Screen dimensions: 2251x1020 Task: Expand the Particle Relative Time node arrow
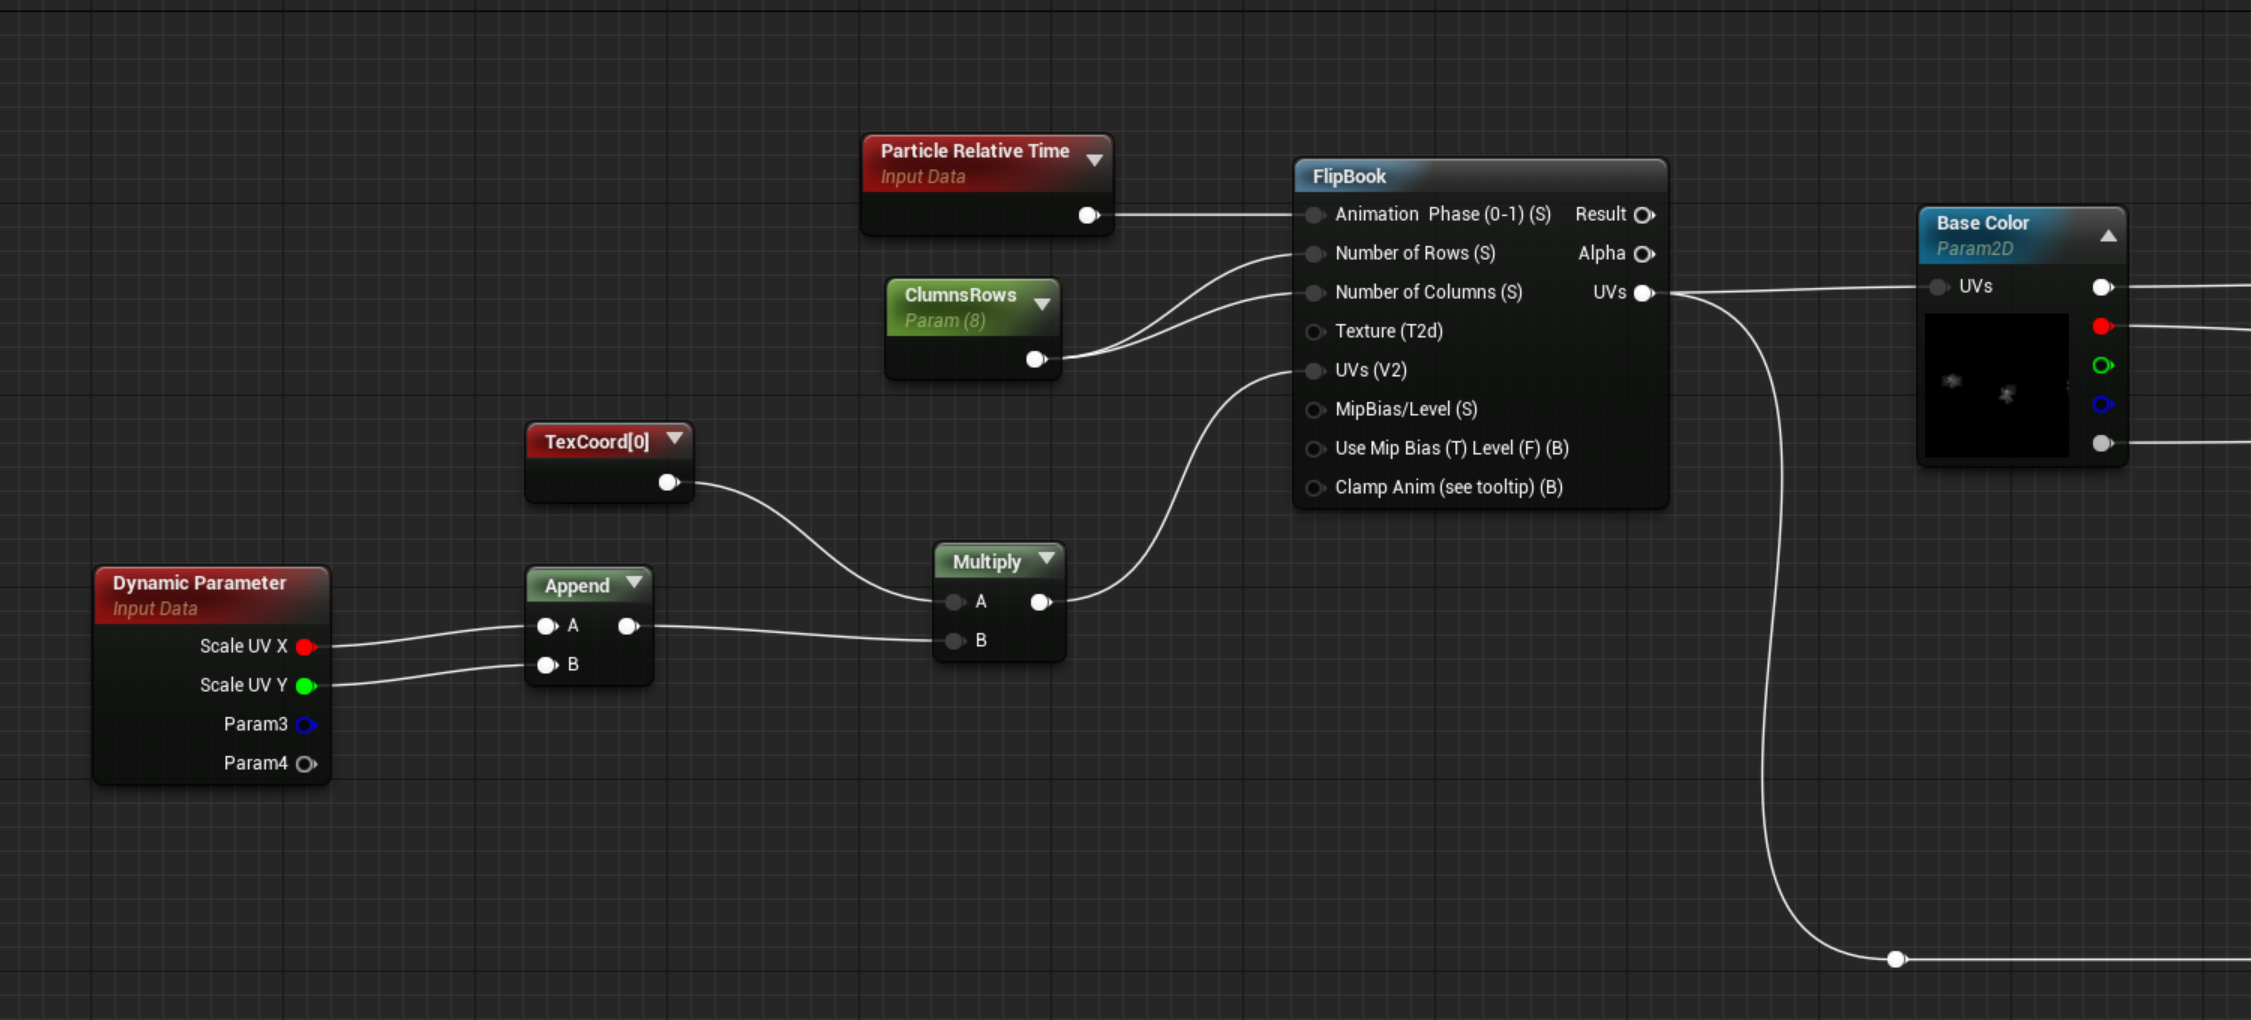(x=1095, y=161)
